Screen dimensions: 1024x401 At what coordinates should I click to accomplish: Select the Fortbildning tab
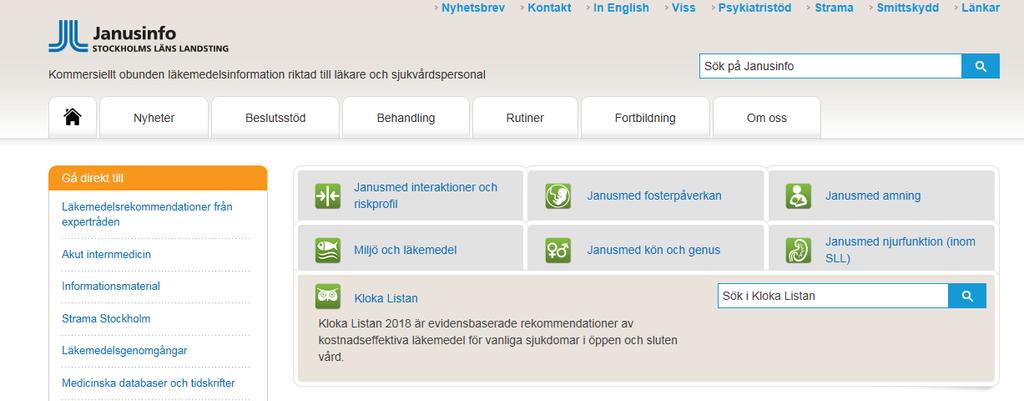pyautogui.click(x=645, y=118)
